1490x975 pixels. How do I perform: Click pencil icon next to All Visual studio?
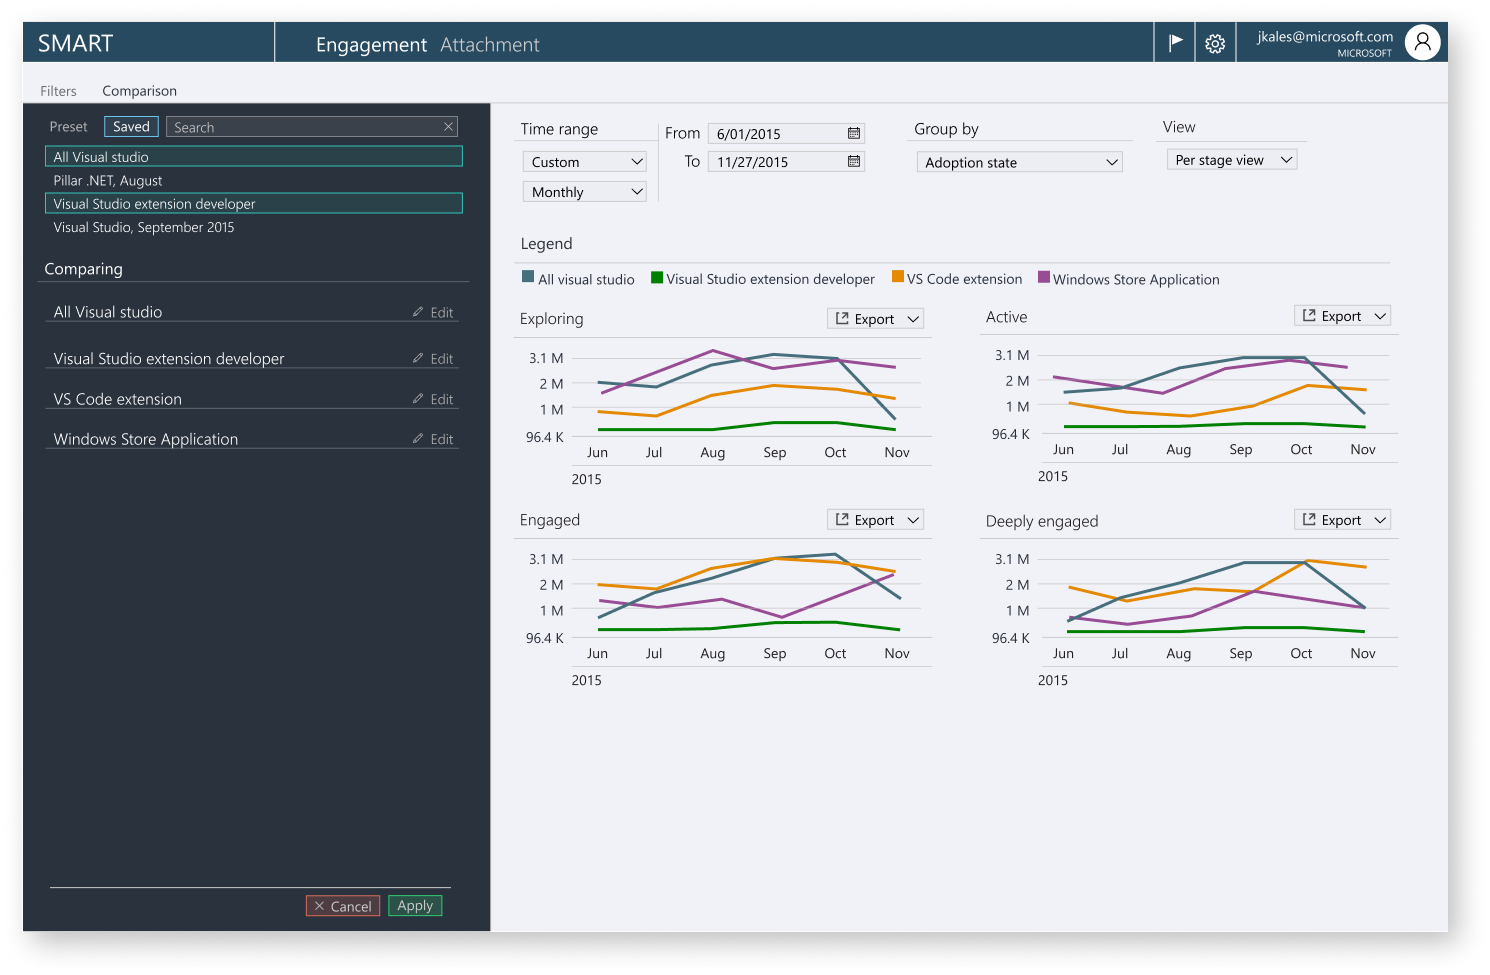pos(418,312)
